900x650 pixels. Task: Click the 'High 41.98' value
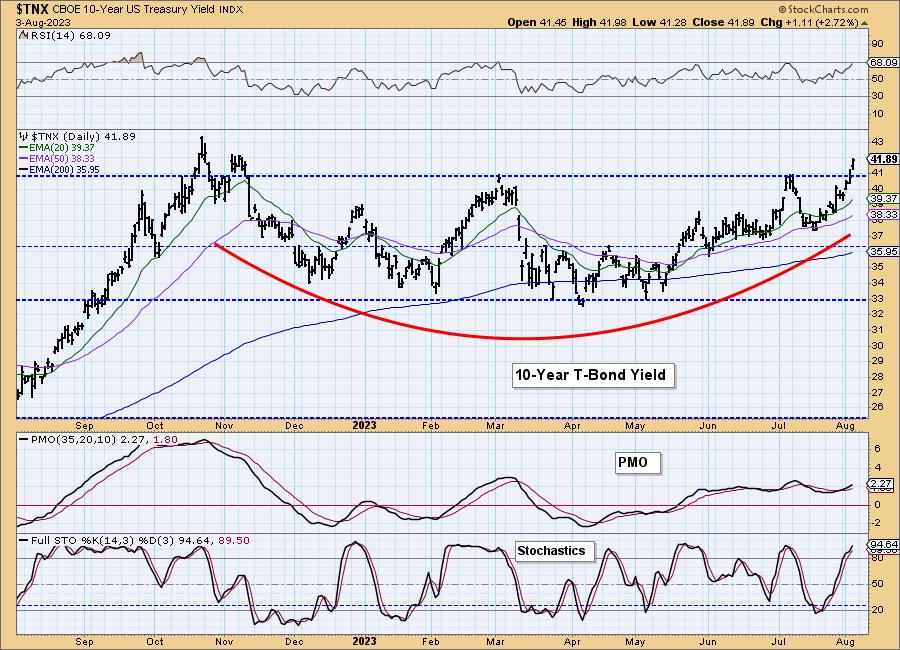[x=599, y=22]
